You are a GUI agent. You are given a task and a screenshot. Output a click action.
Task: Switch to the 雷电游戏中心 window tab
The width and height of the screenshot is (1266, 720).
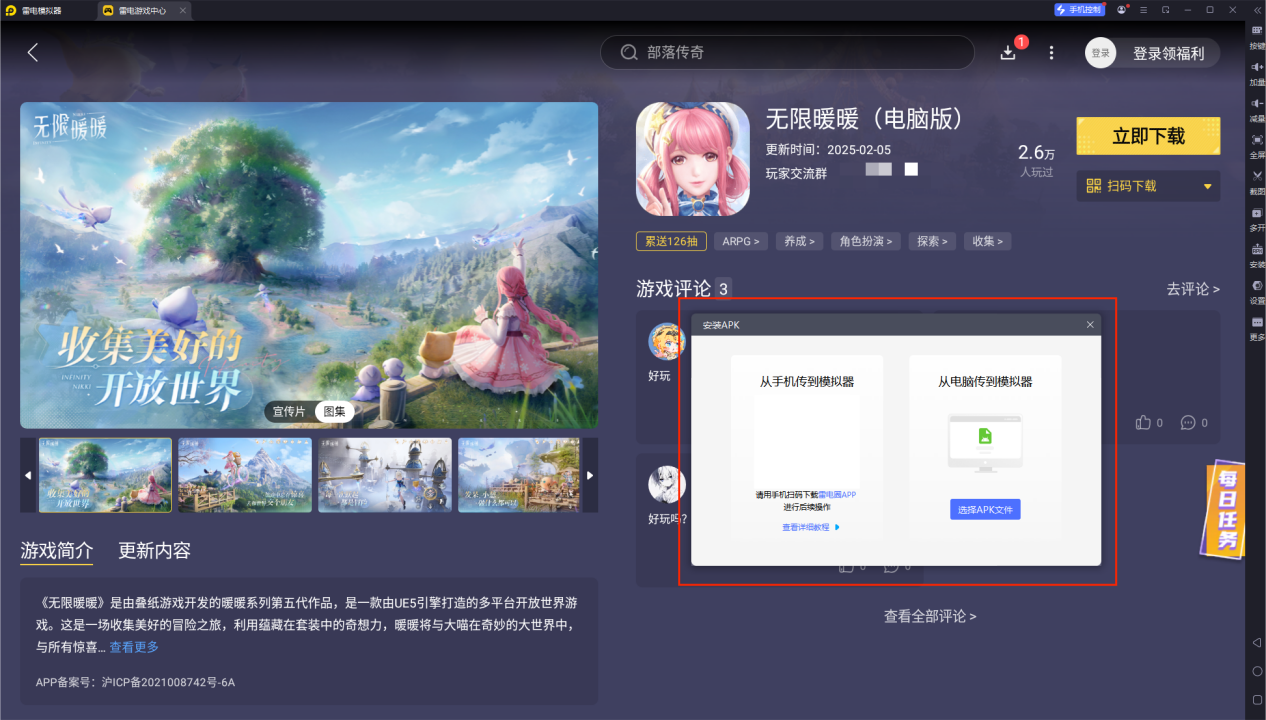[x=143, y=10]
